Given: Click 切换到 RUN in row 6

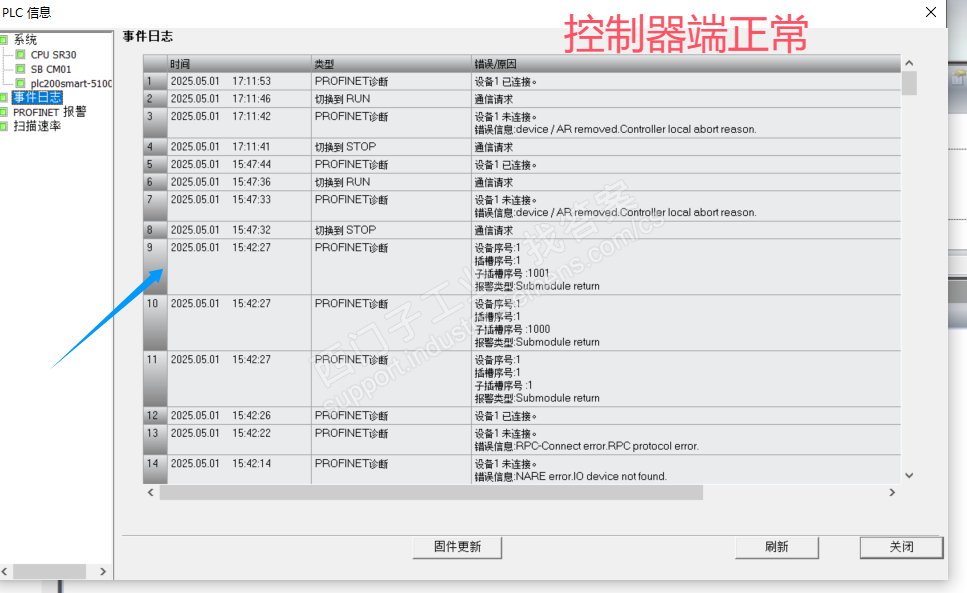Looking at the screenshot, I should coord(342,182).
